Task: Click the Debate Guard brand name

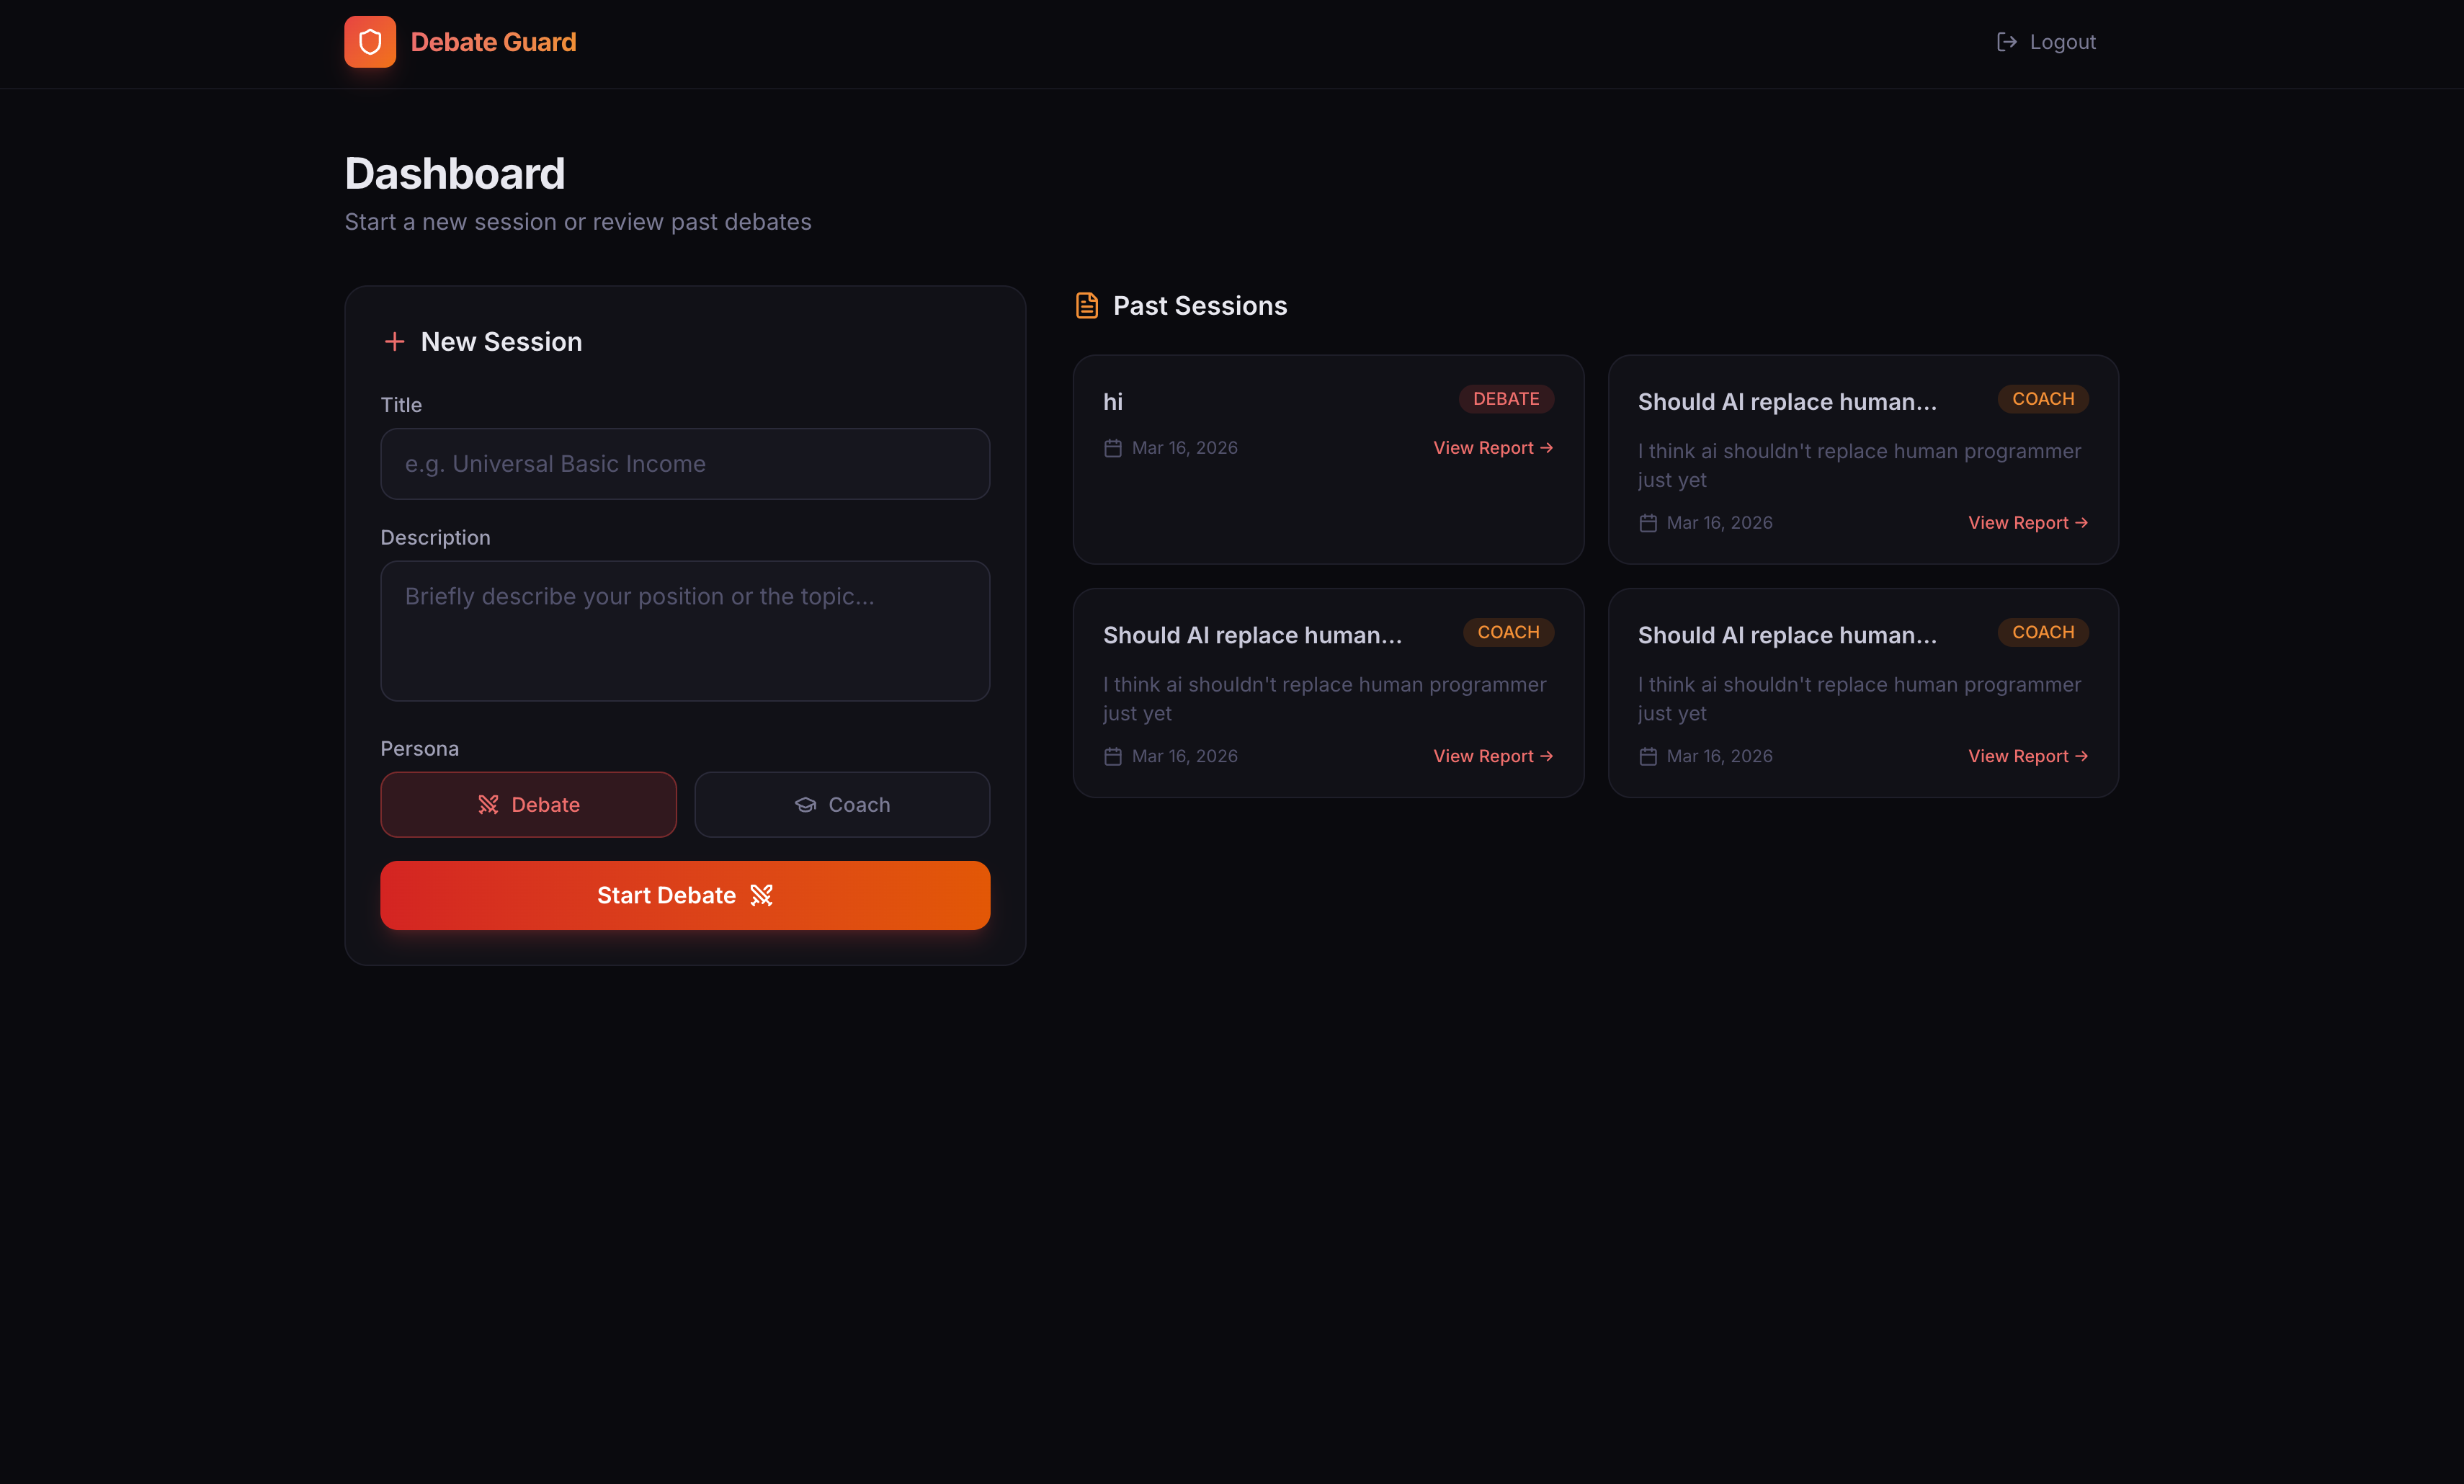Action: click(493, 42)
